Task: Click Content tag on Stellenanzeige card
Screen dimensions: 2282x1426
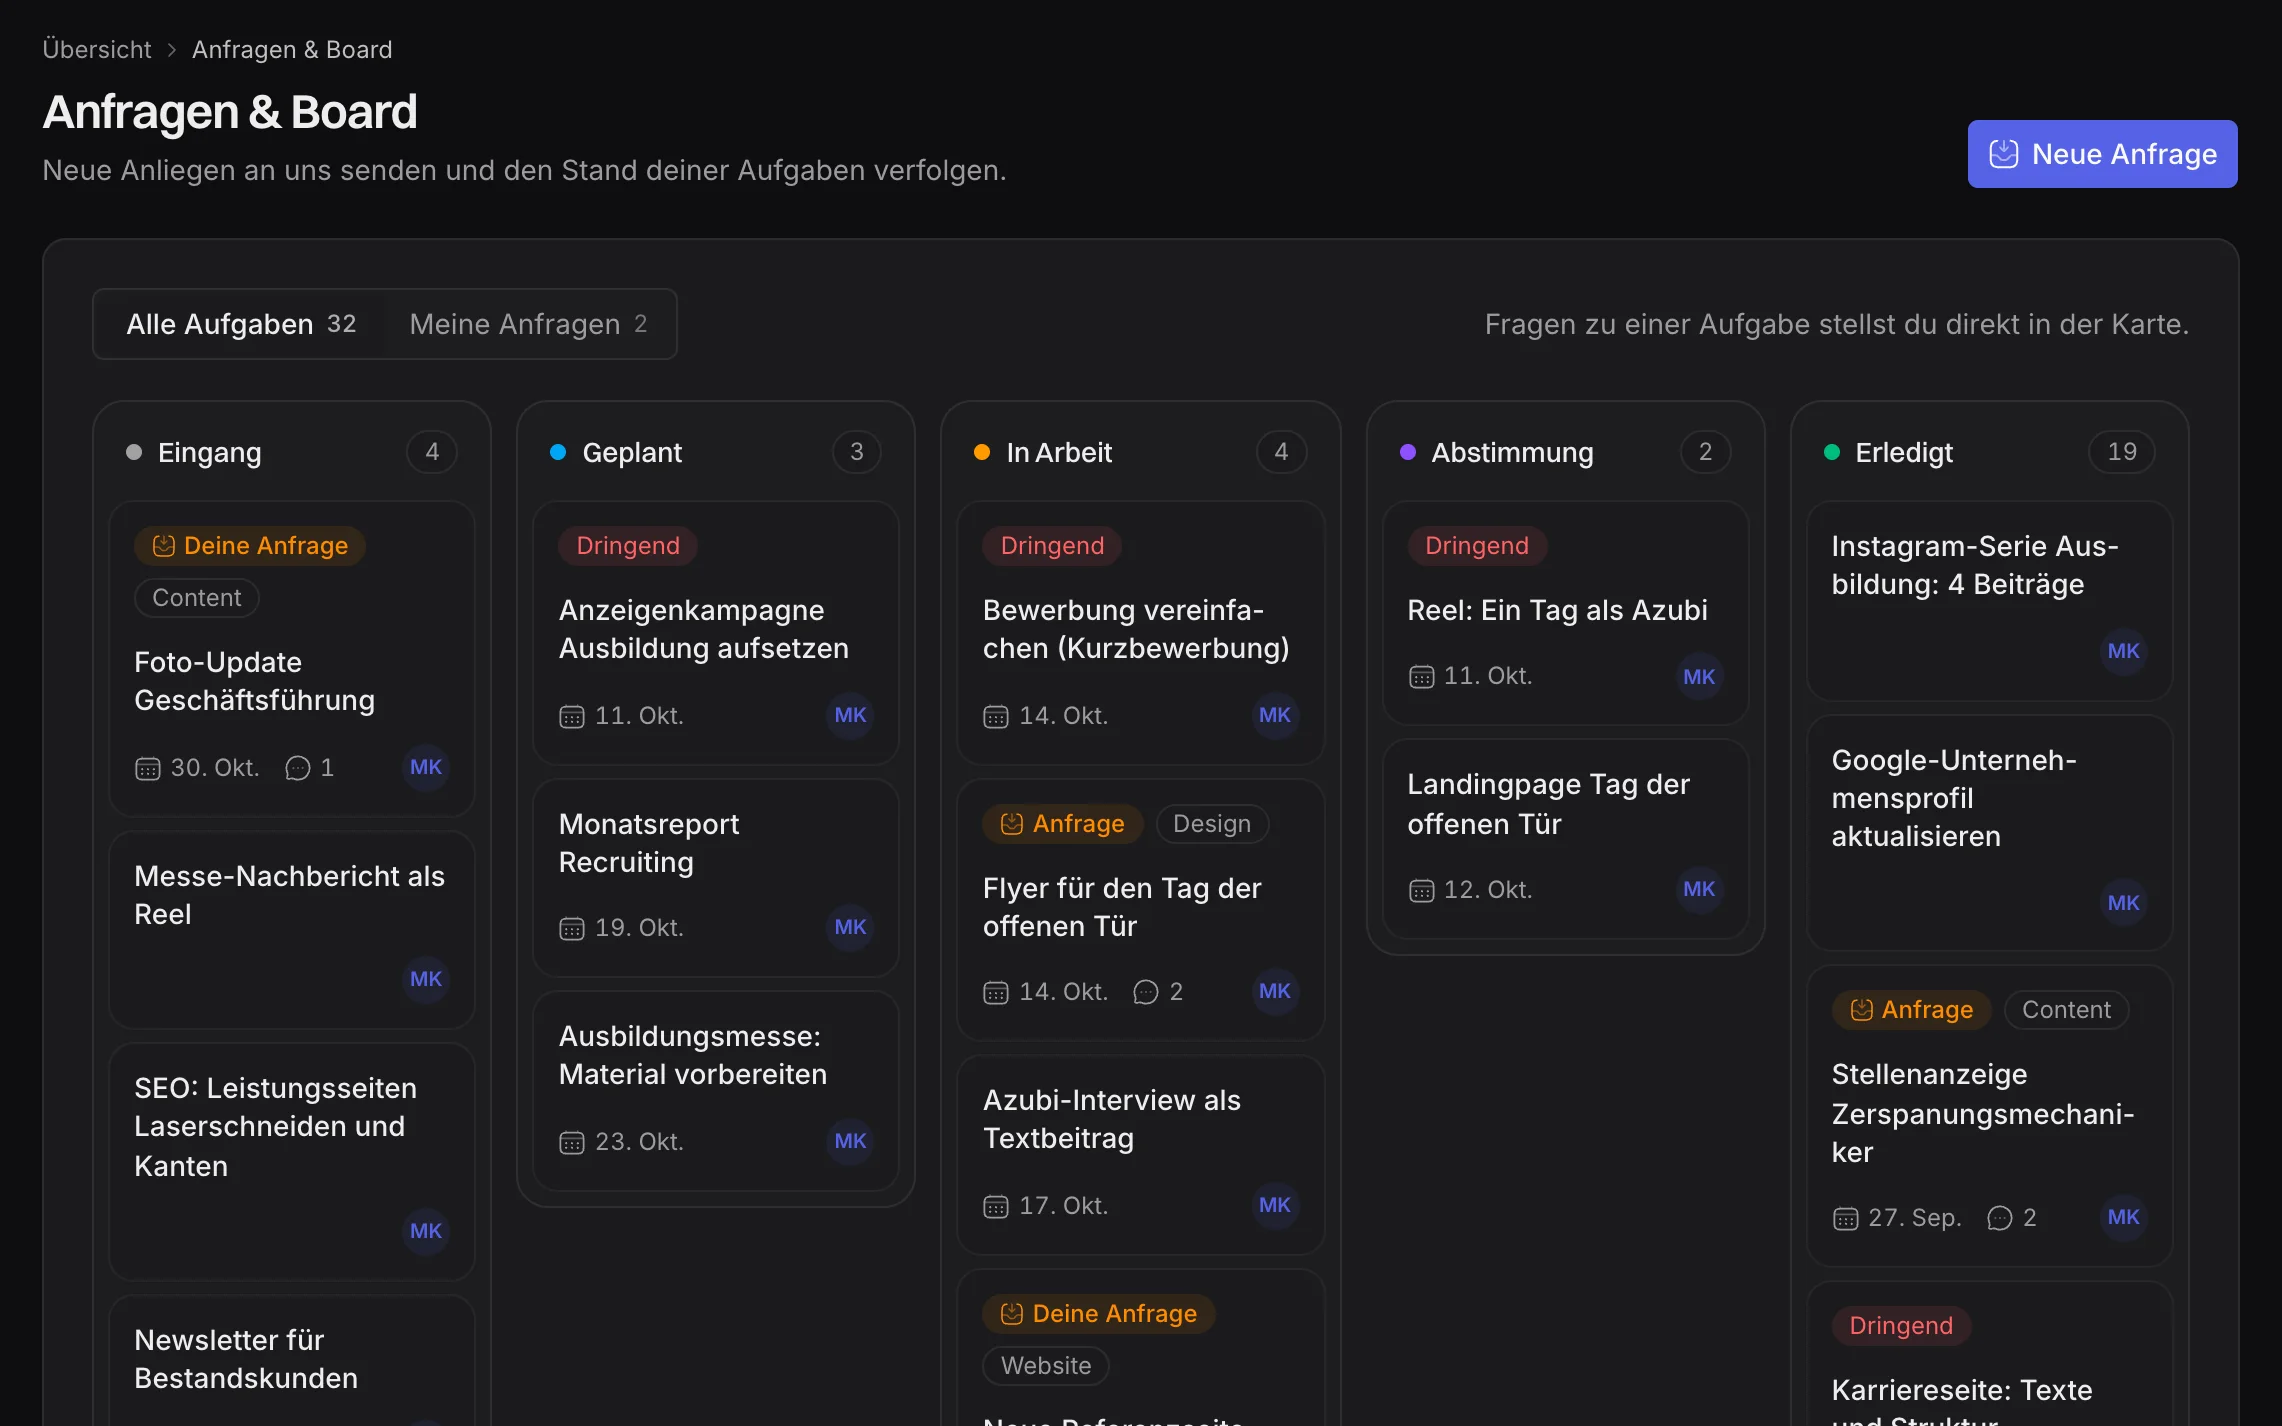Action: (2066, 1010)
